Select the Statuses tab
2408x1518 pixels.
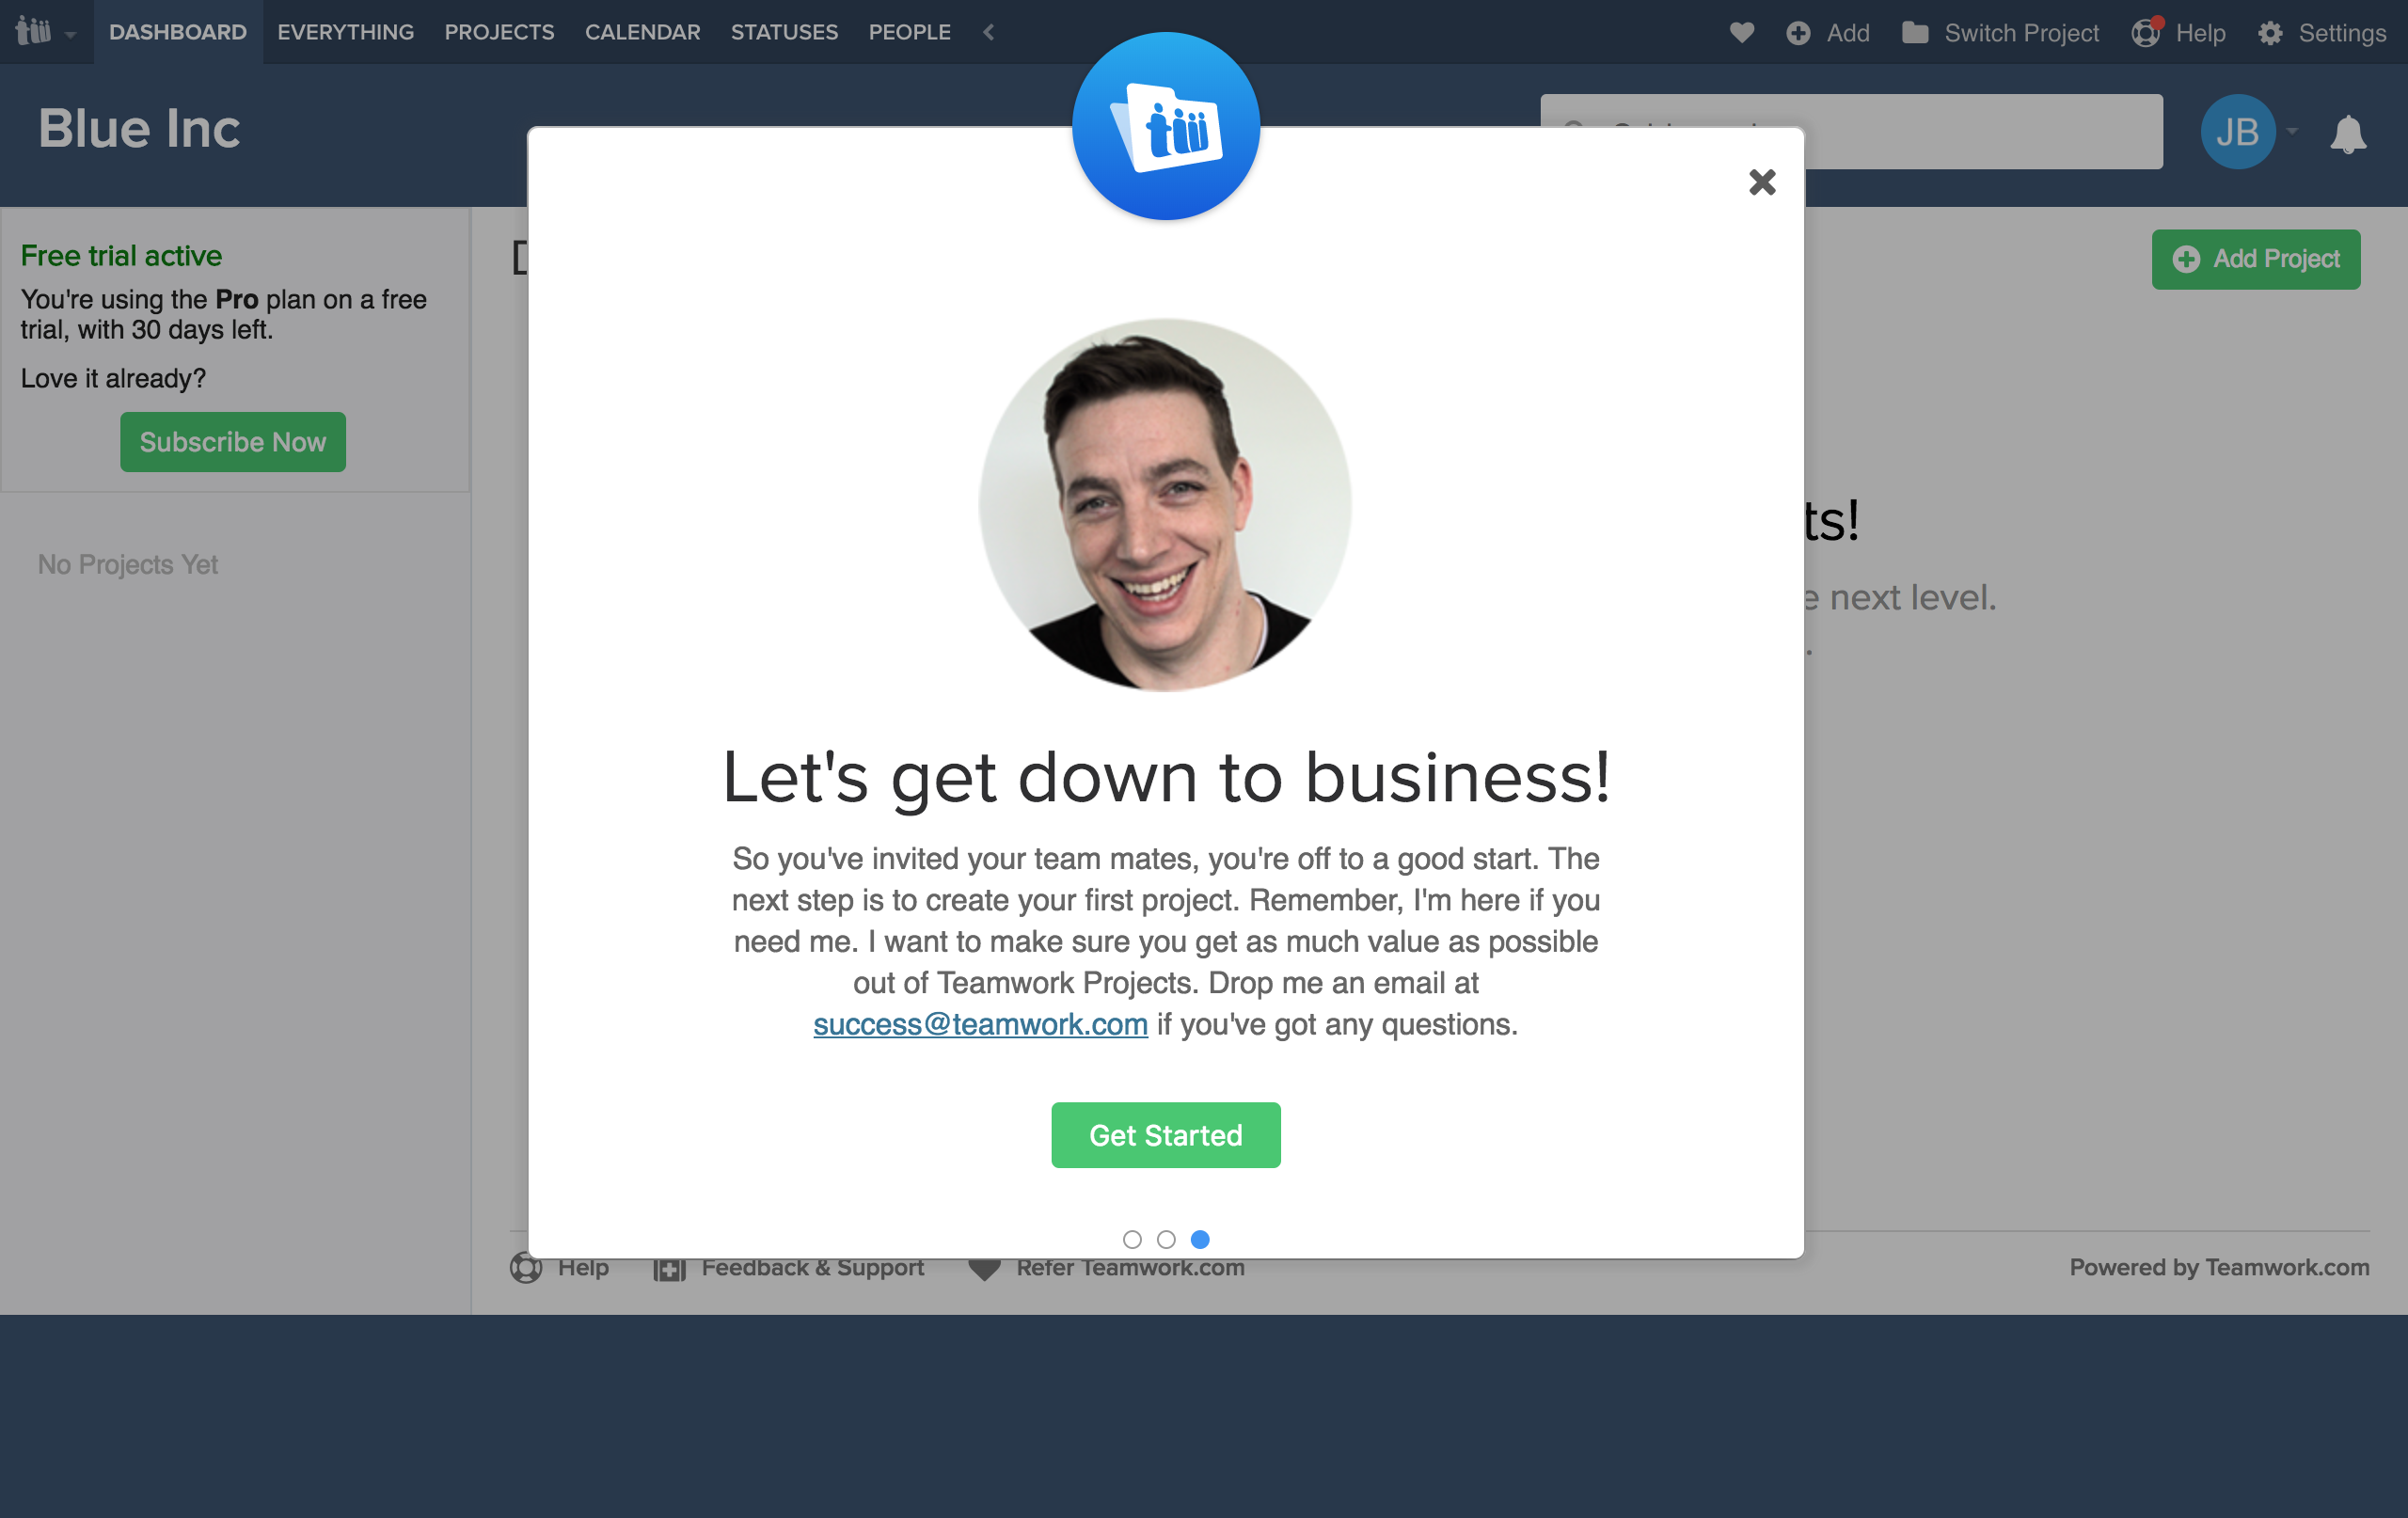coord(784,32)
